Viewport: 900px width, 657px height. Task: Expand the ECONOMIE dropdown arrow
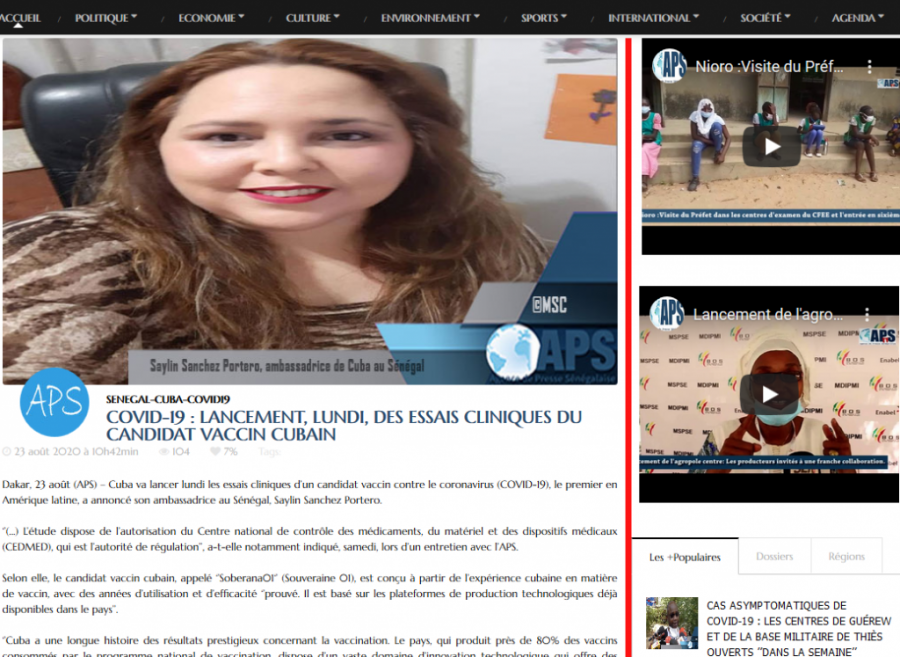tap(241, 17)
